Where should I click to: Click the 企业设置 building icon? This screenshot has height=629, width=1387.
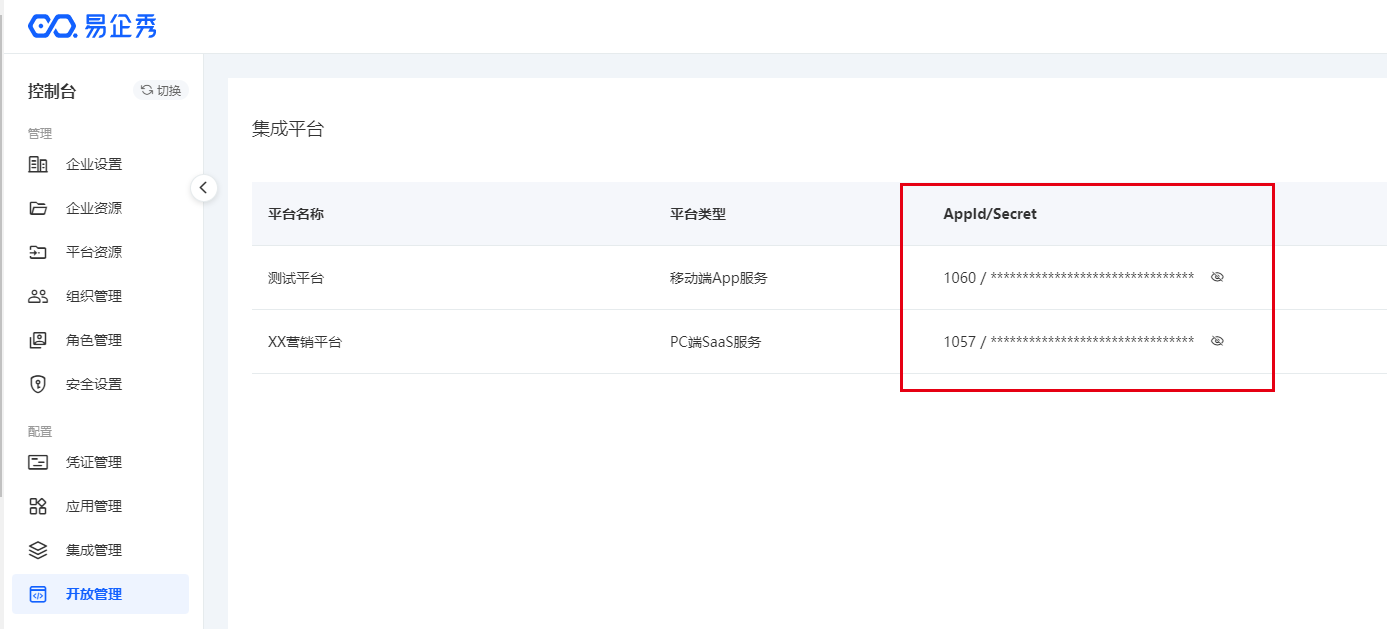point(38,164)
